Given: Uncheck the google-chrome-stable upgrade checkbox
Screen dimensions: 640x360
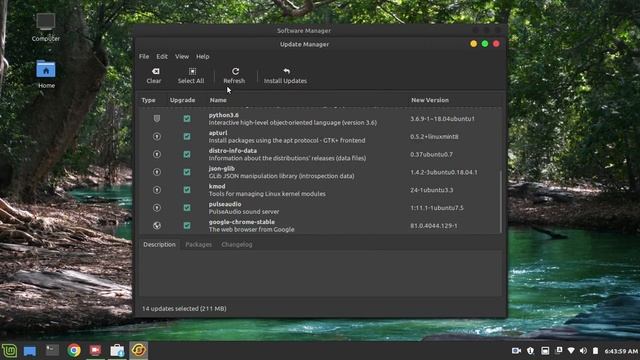Looking at the screenshot, I should tap(187, 225).
